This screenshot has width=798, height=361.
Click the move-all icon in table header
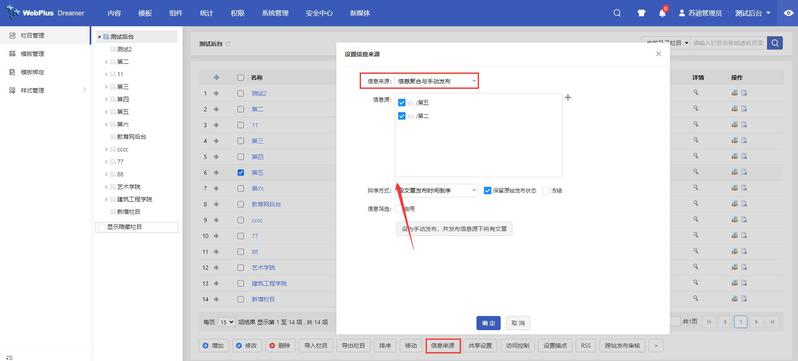click(x=216, y=77)
